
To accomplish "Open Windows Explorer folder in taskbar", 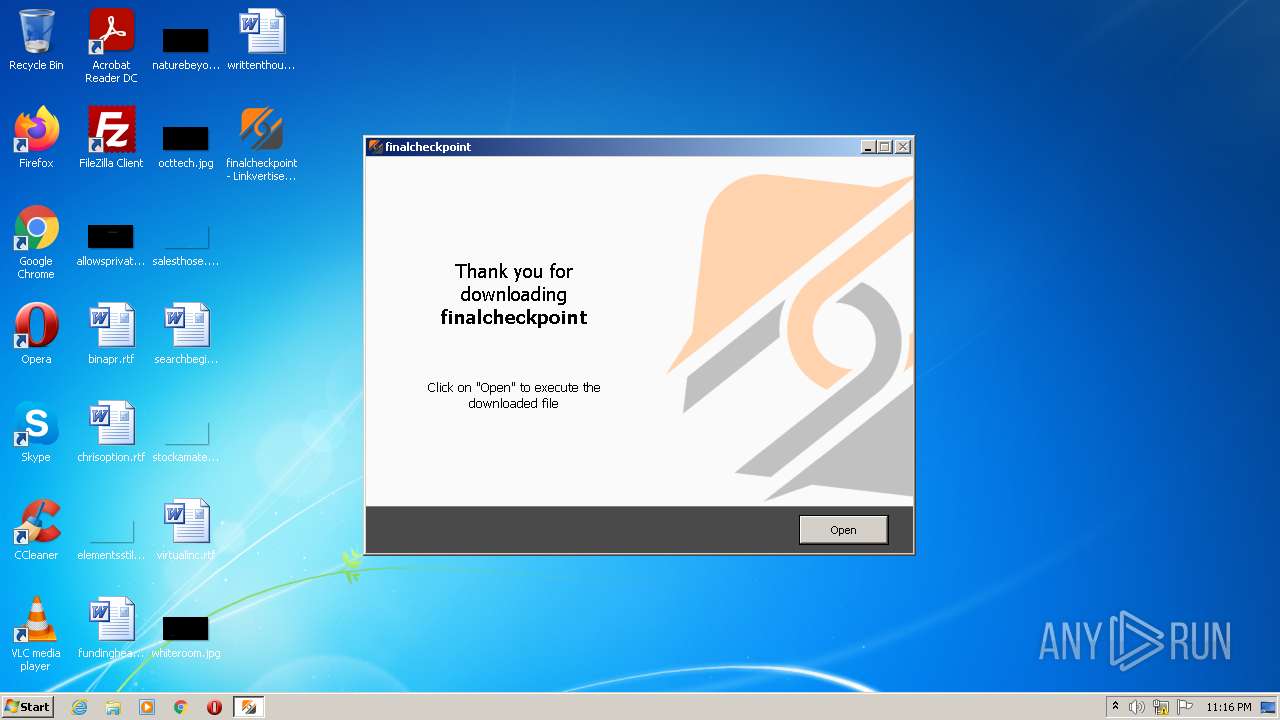I will pos(113,707).
